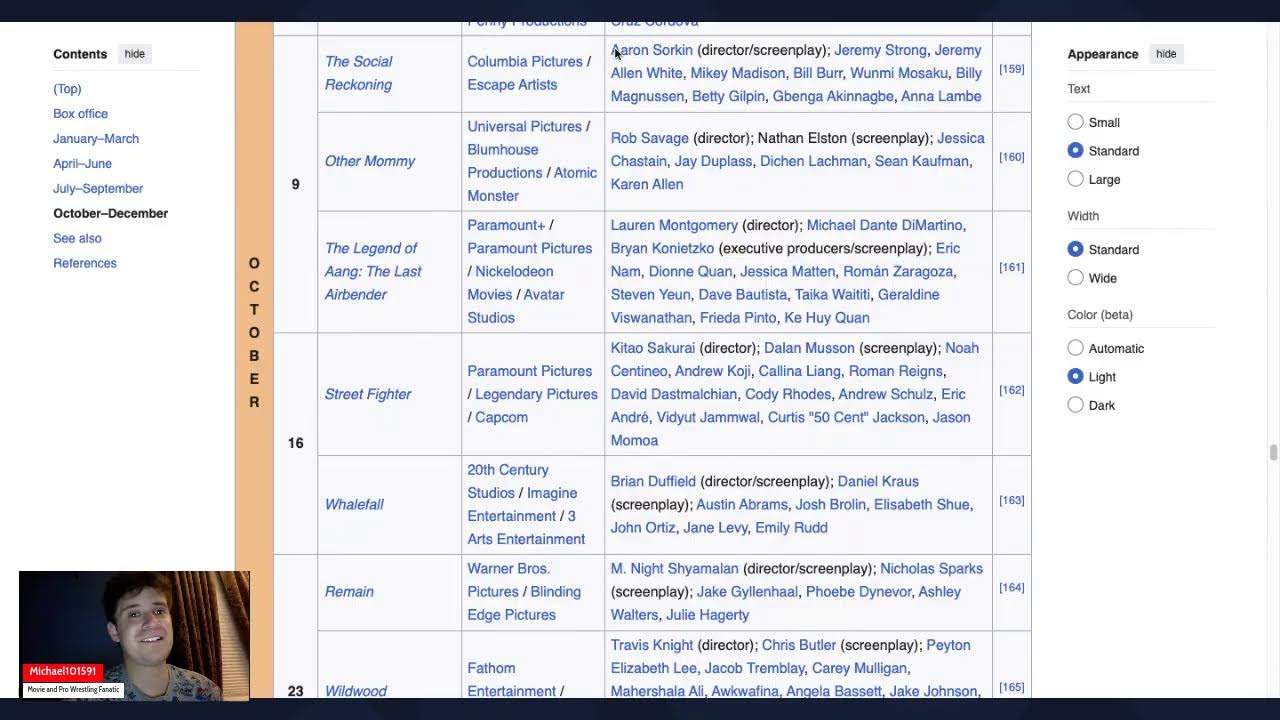Hide the Appearance panel

[x=1166, y=54]
